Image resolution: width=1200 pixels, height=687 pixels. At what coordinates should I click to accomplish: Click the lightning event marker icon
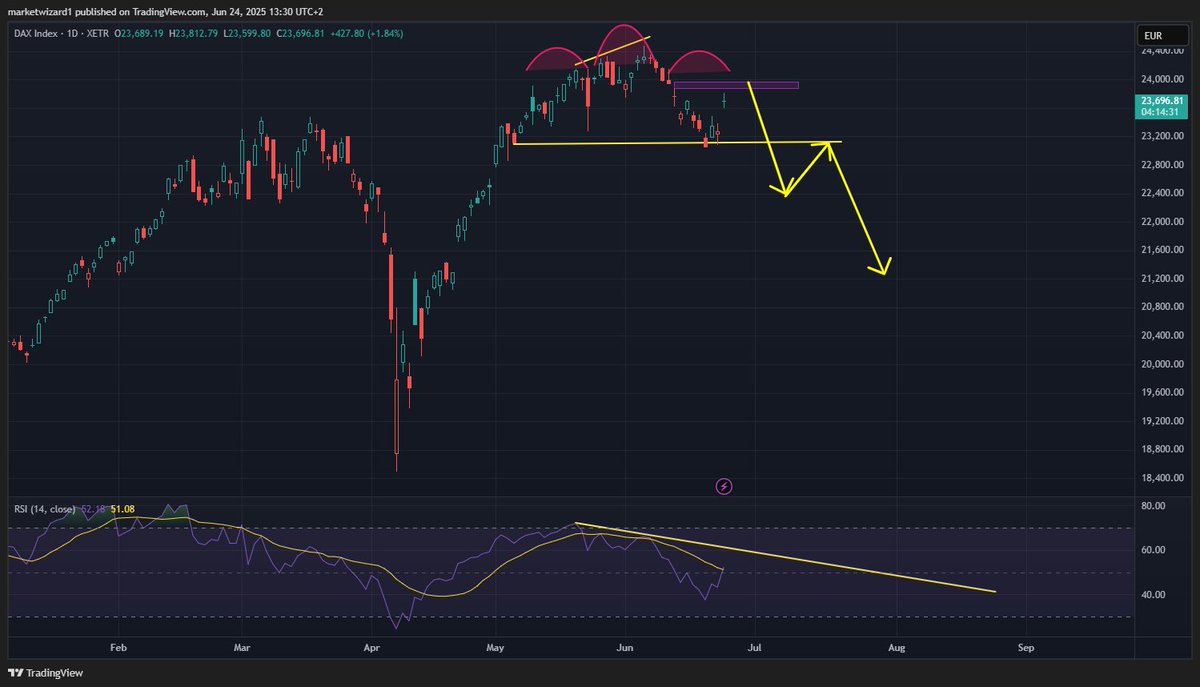coord(725,486)
